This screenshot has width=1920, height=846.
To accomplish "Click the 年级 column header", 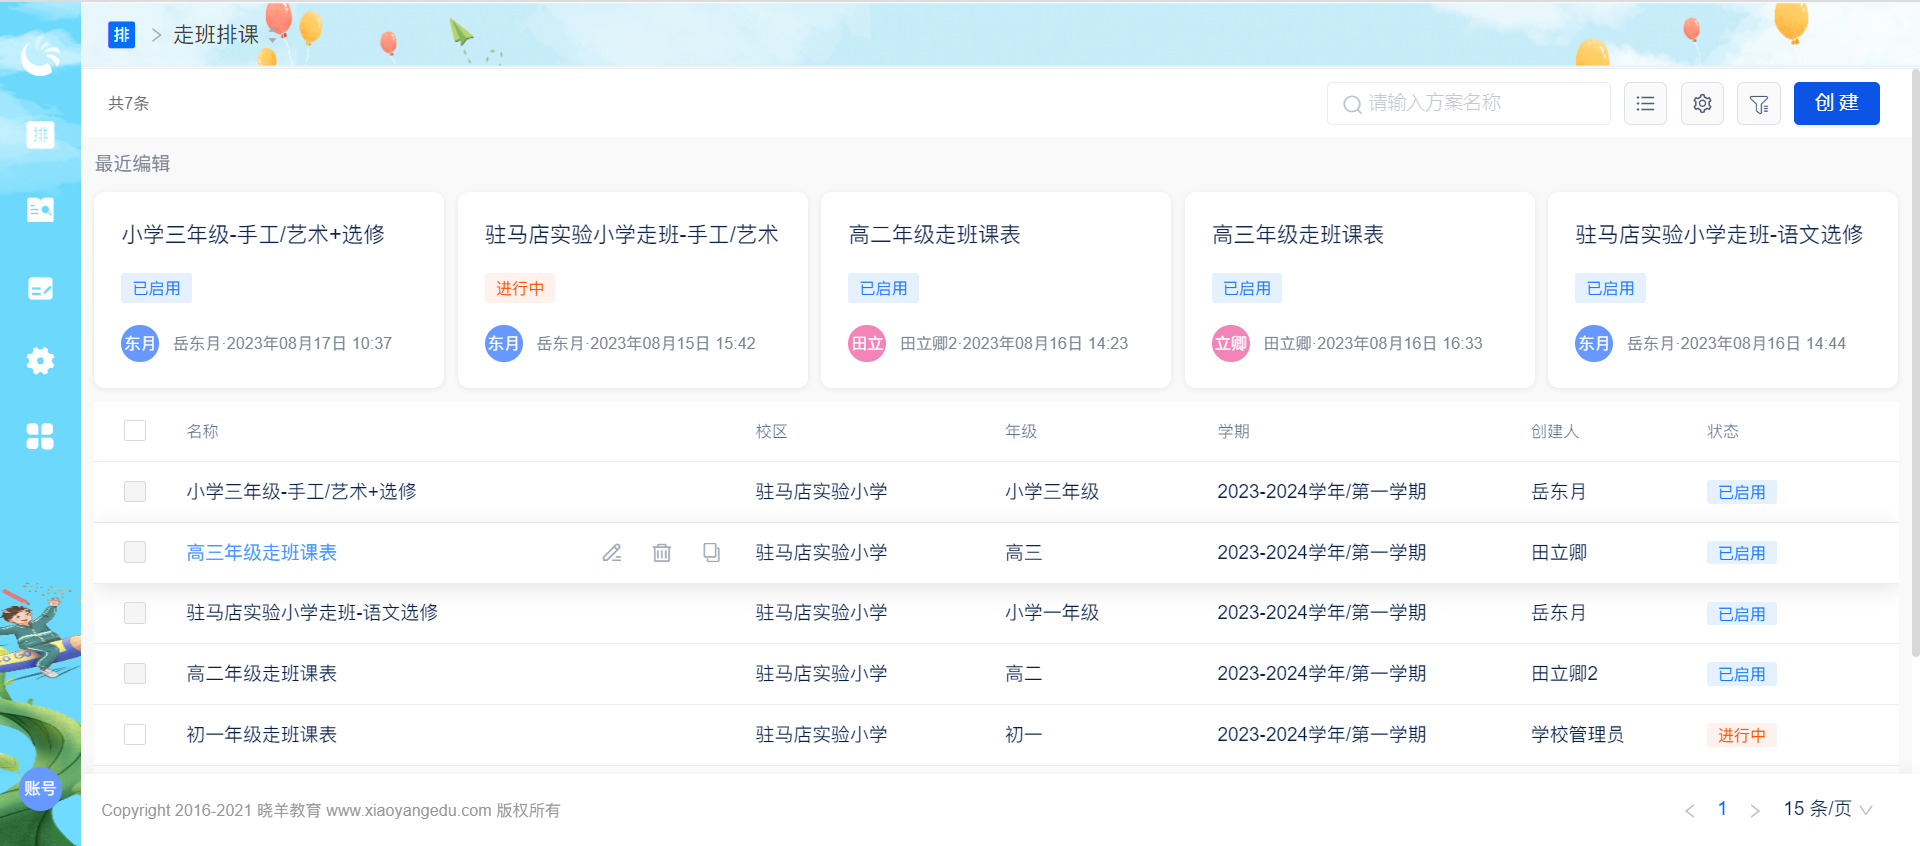I will (1021, 431).
